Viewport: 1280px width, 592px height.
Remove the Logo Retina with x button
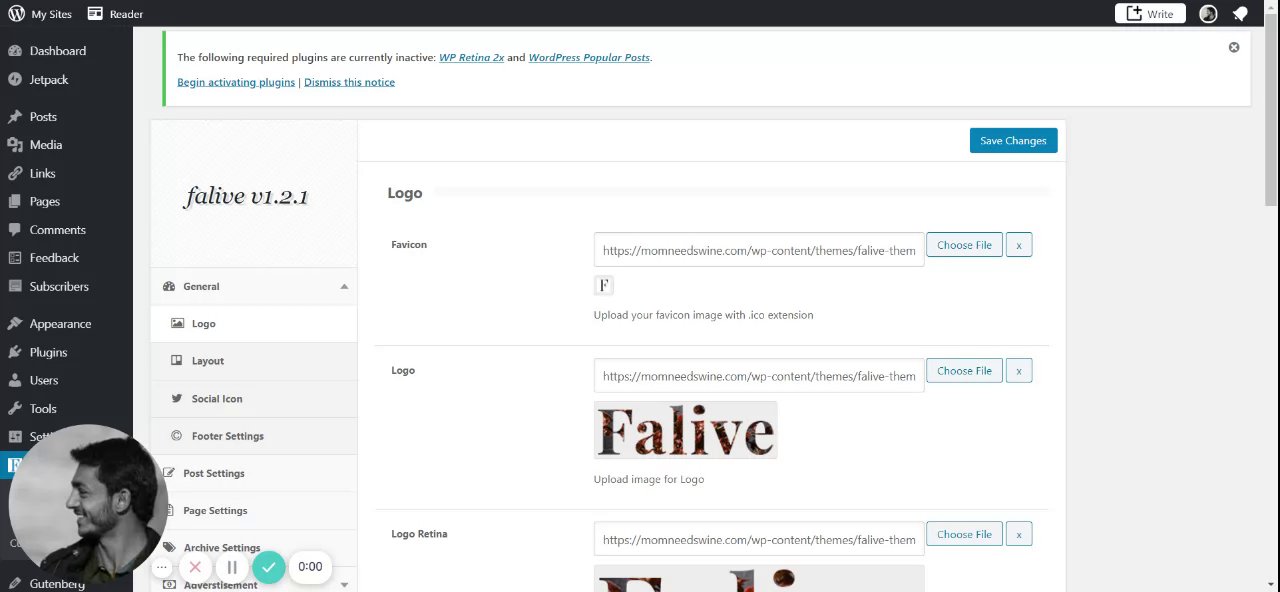click(x=1019, y=535)
